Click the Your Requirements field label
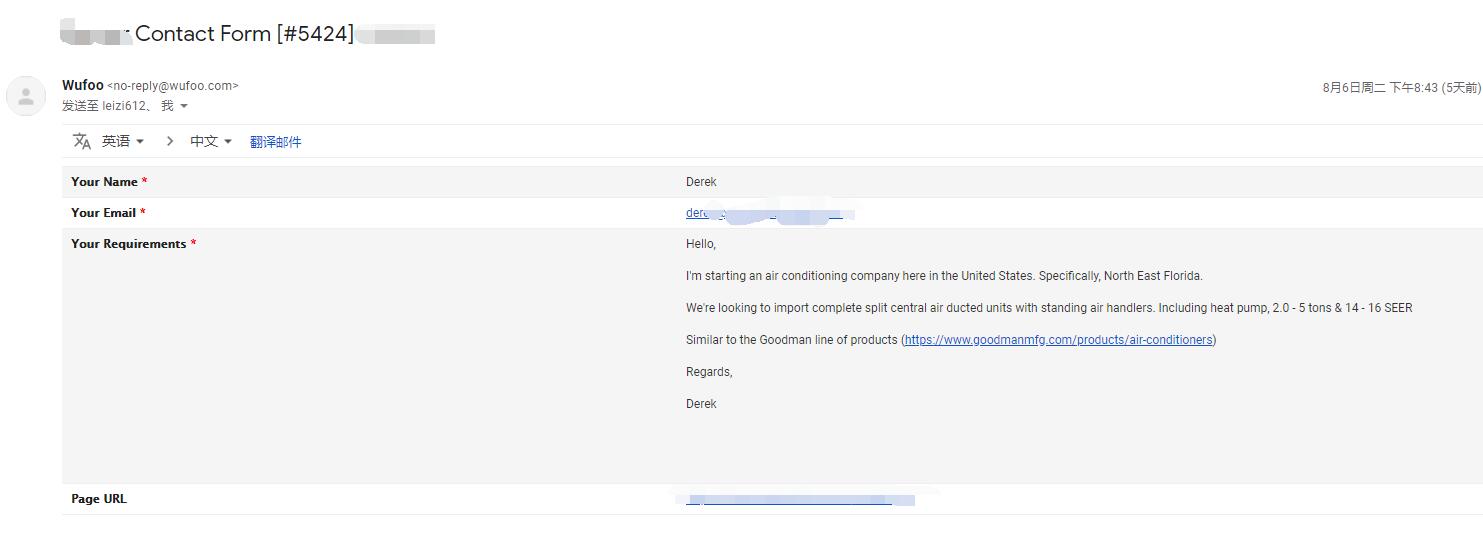 [x=128, y=244]
